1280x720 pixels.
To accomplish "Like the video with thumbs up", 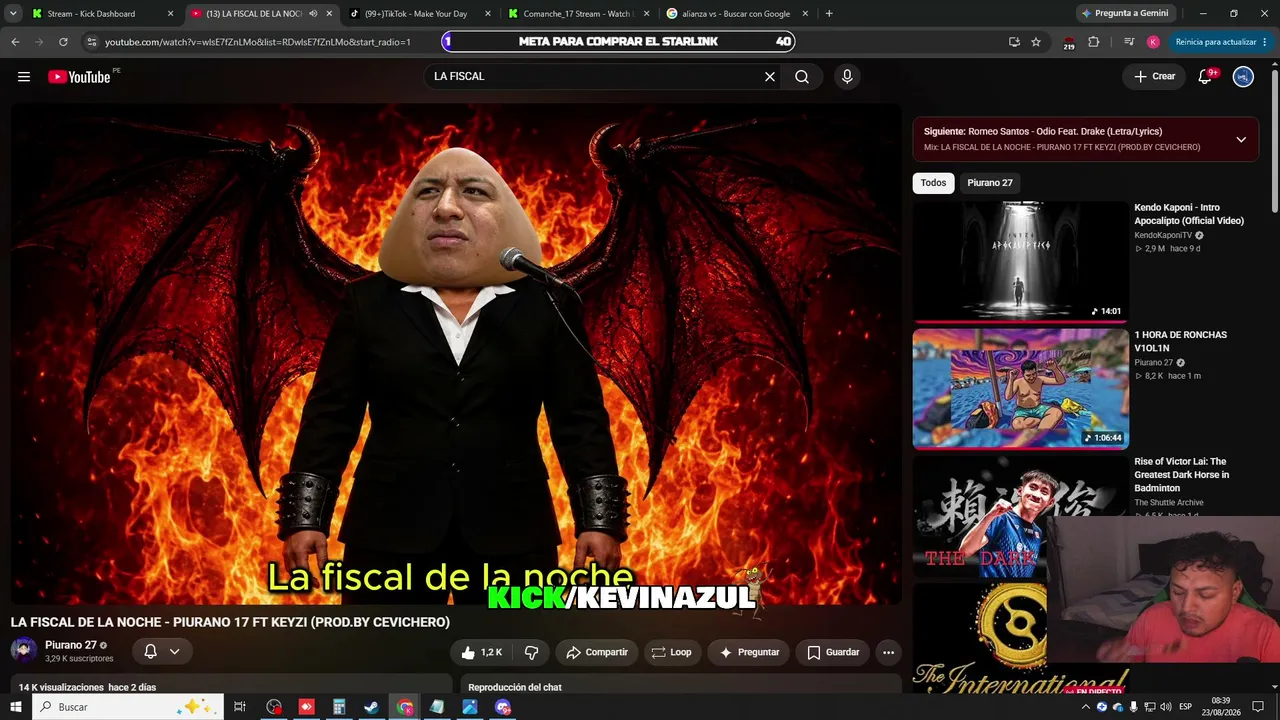I will tap(481, 652).
